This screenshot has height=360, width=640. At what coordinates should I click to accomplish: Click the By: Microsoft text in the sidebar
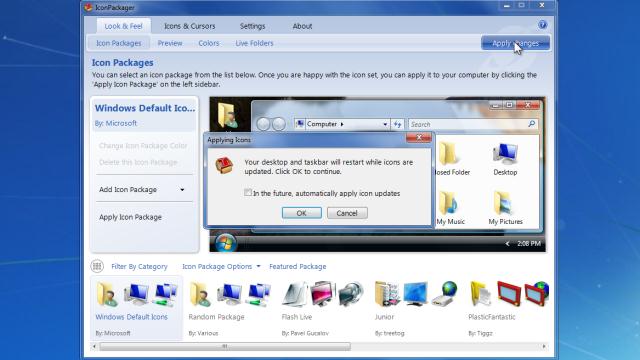click(x=116, y=123)
